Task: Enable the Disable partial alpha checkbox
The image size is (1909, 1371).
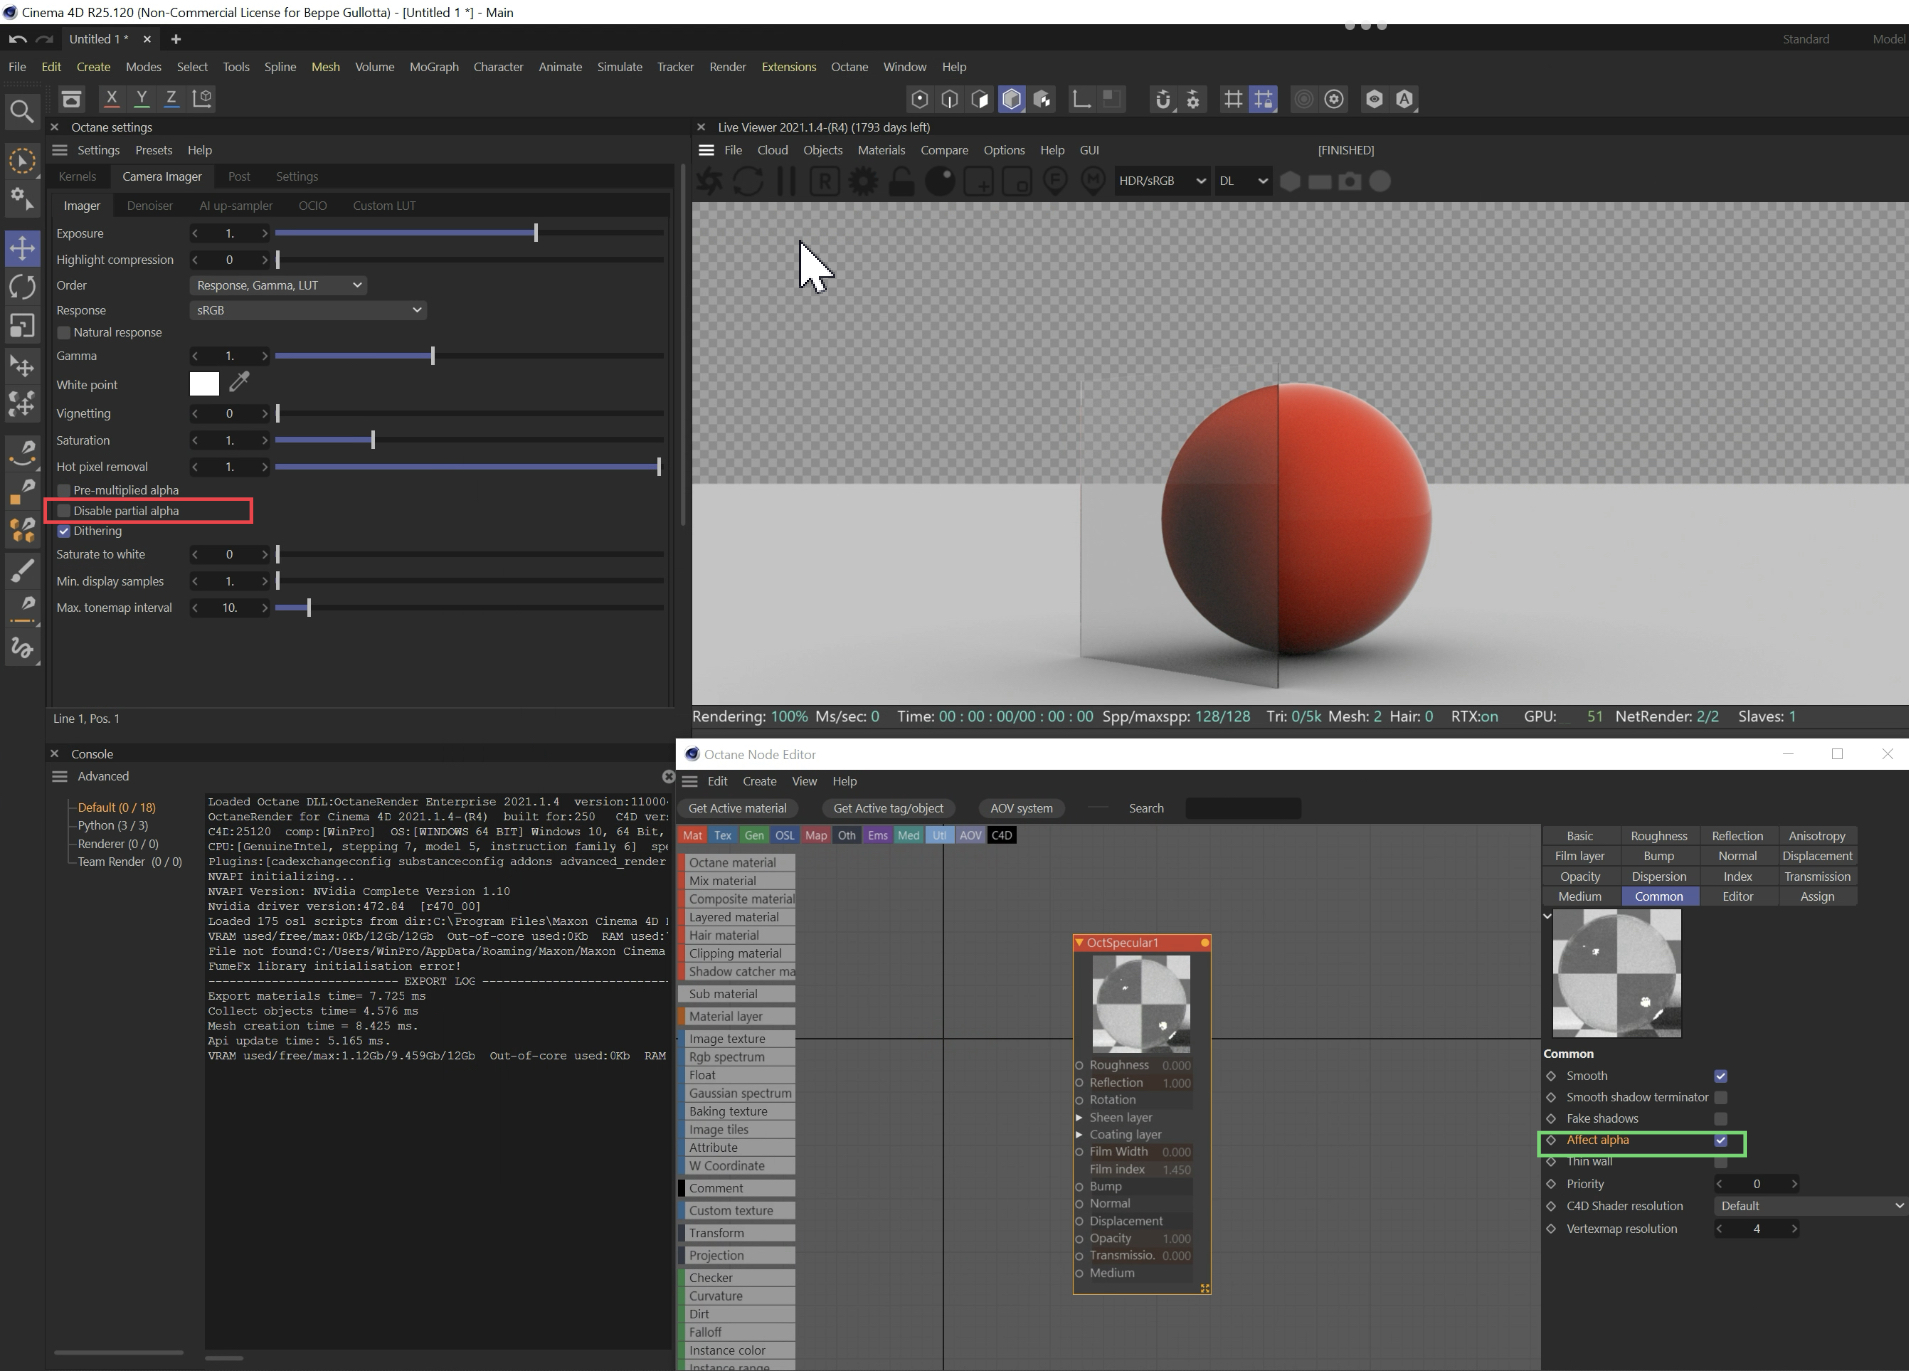Action: pyautogui.click(x=64, y=511)
